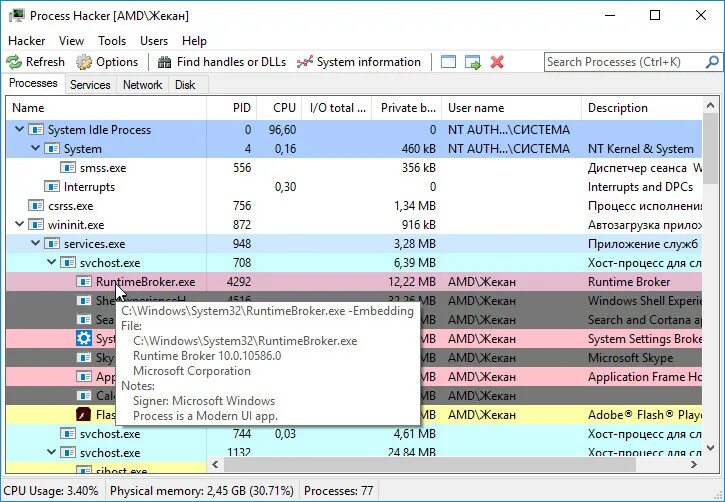Click the Search Processes input field
725x502 pixels.
pyautogui.click(x=624, y=62)
